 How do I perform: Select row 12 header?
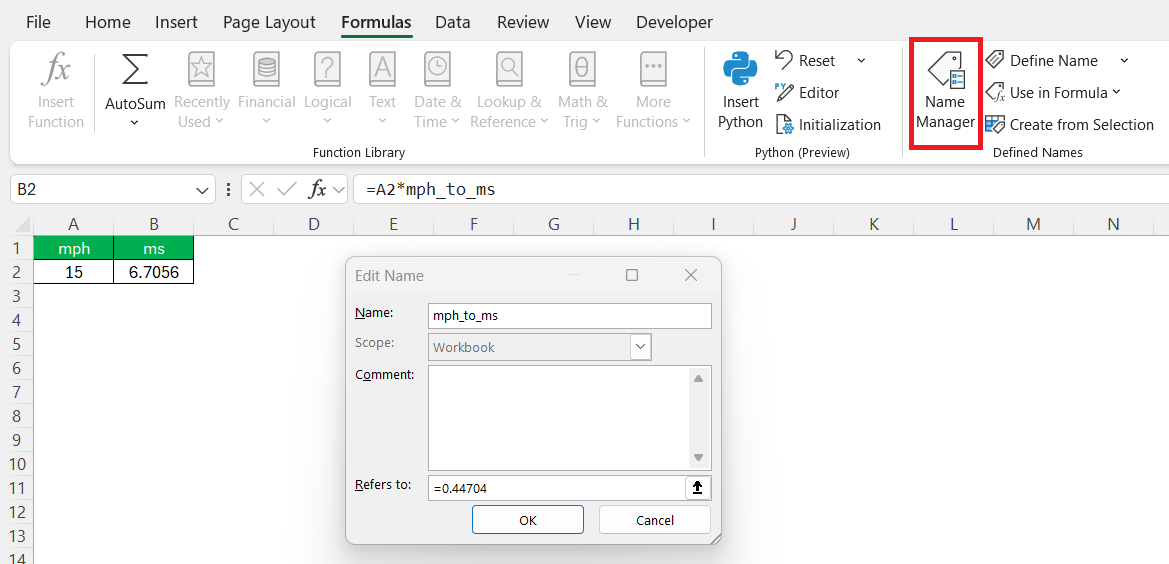[x=16, y=512]
